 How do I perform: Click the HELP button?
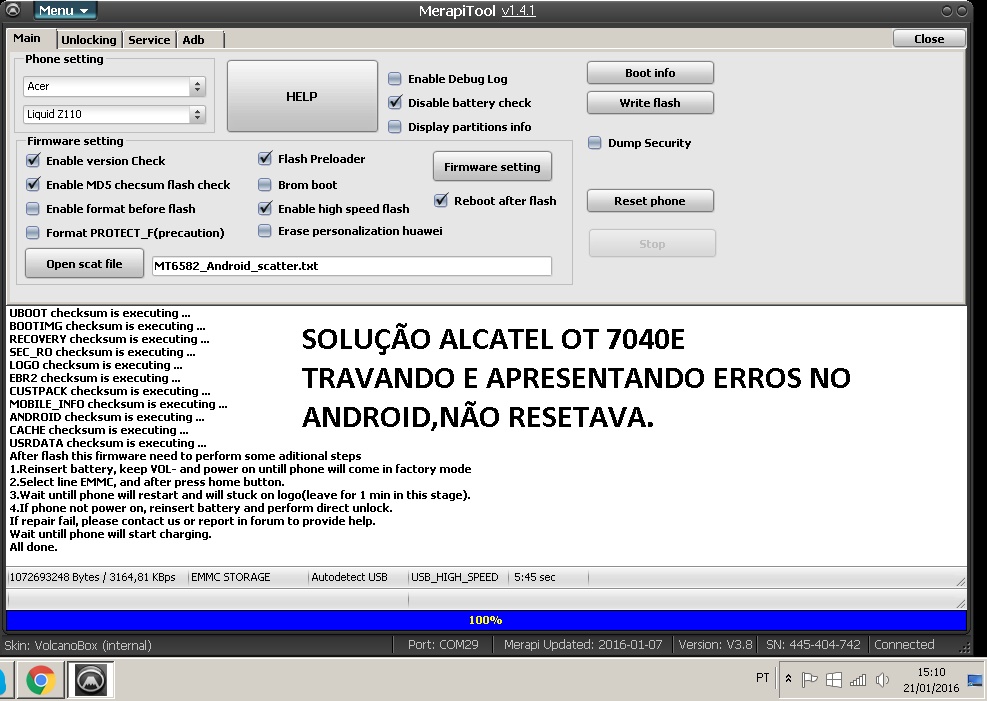pyautogui.click(x=302, y=96)
